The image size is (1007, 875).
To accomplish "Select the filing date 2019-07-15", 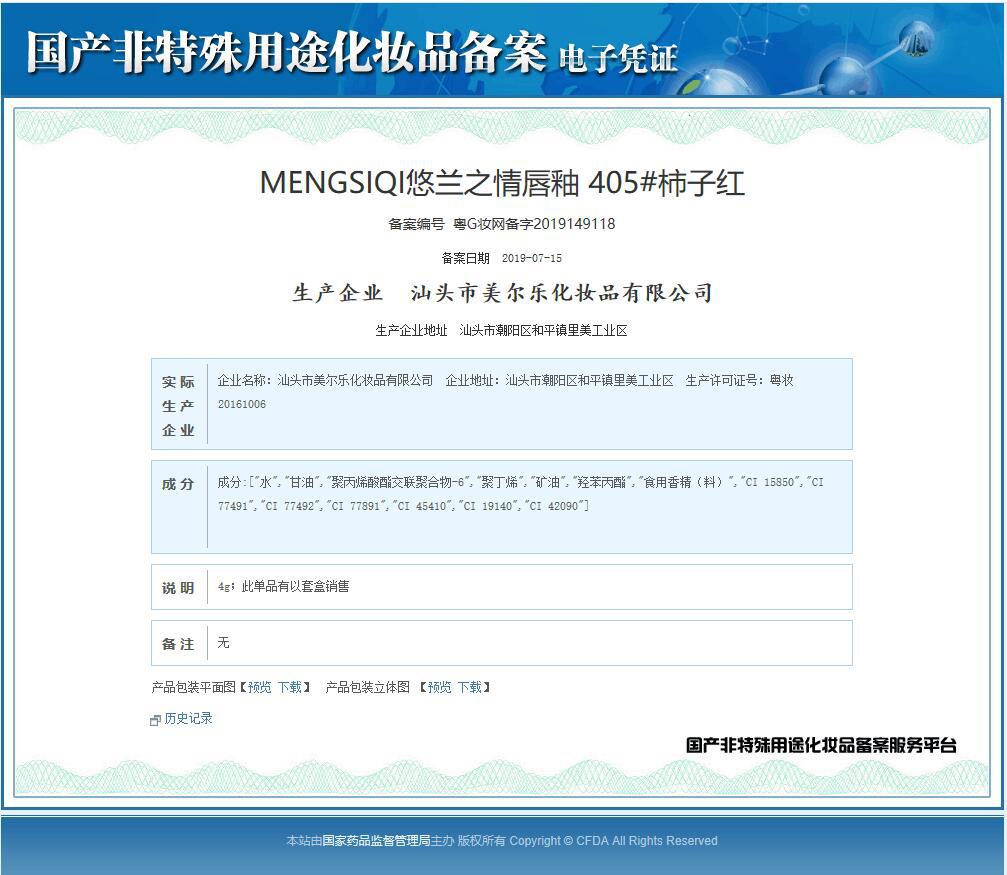I will click(x=532, y=258).
